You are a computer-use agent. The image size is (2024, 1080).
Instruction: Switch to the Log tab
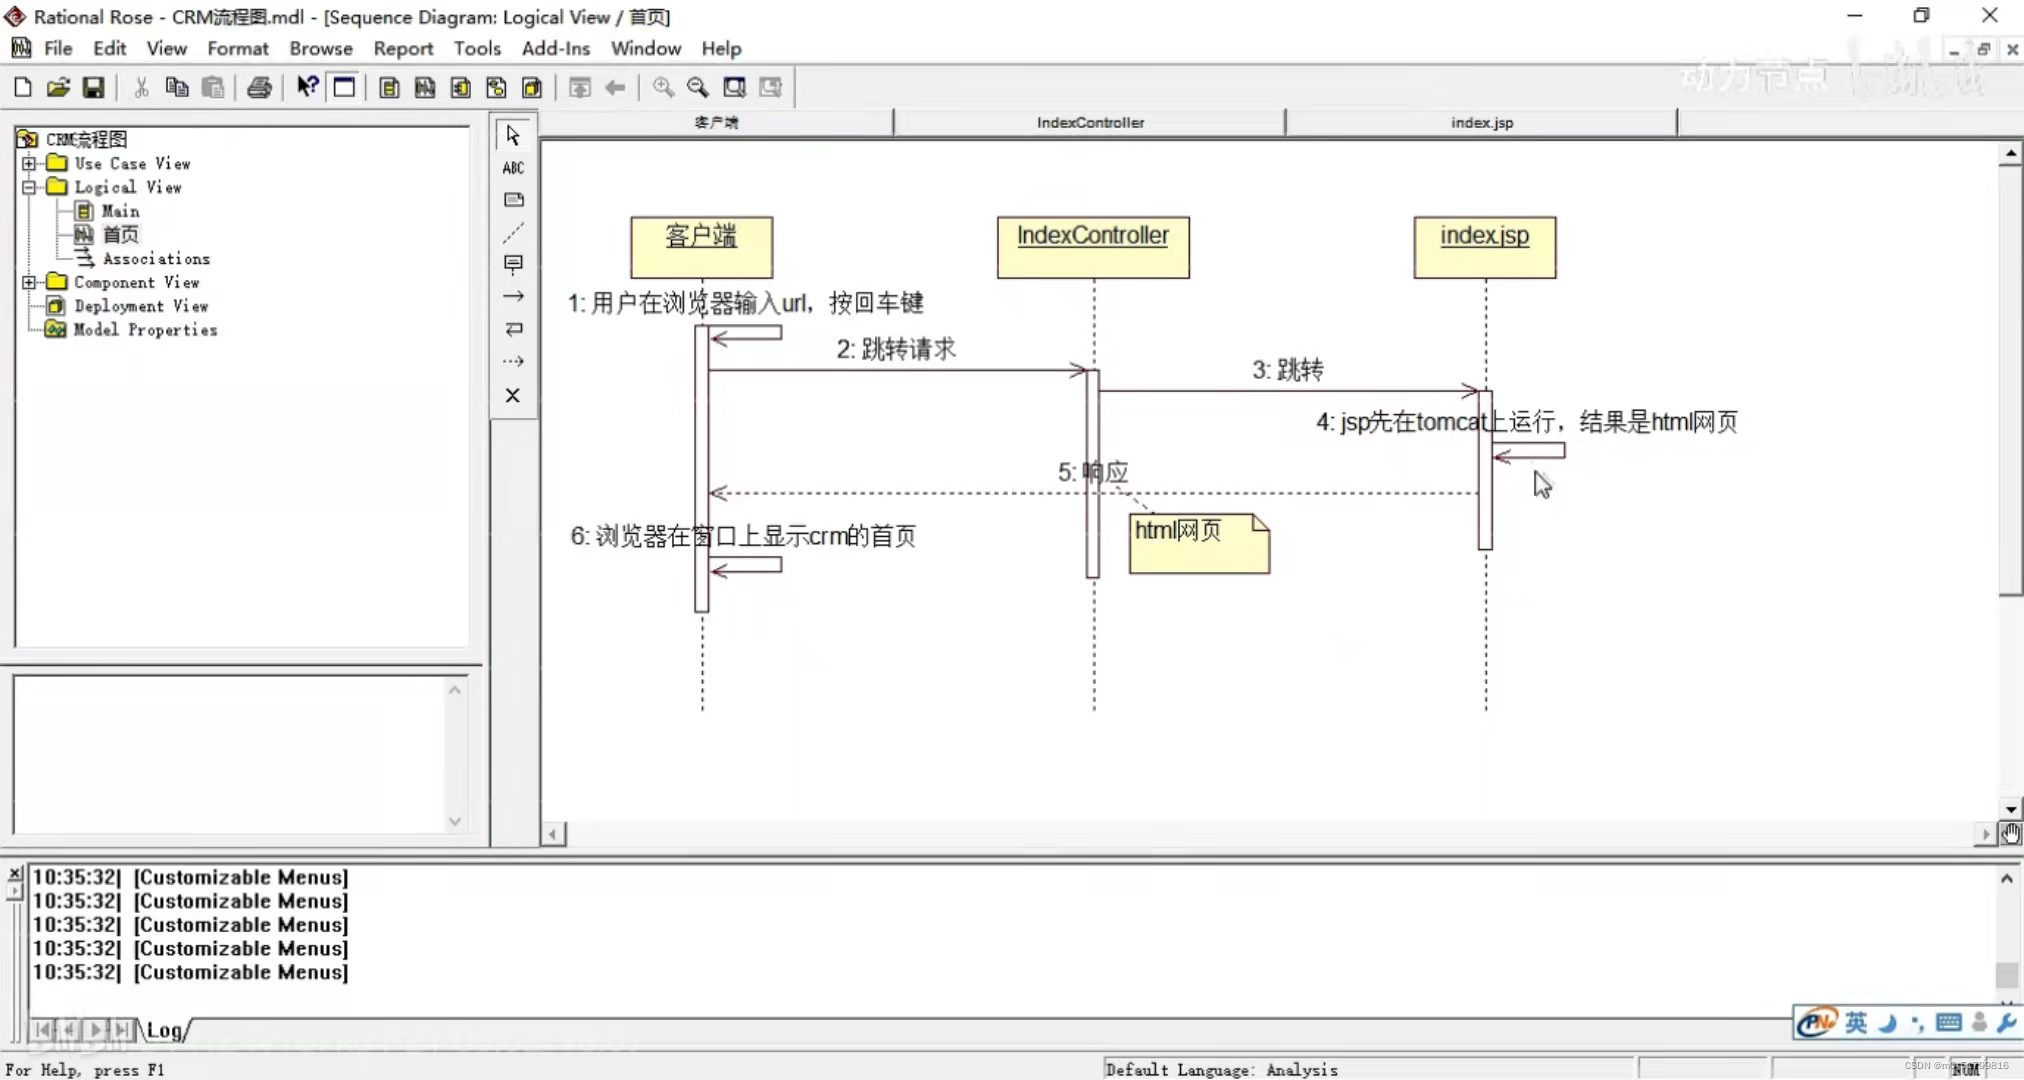pyautogui.click(x=165, y=1030)
